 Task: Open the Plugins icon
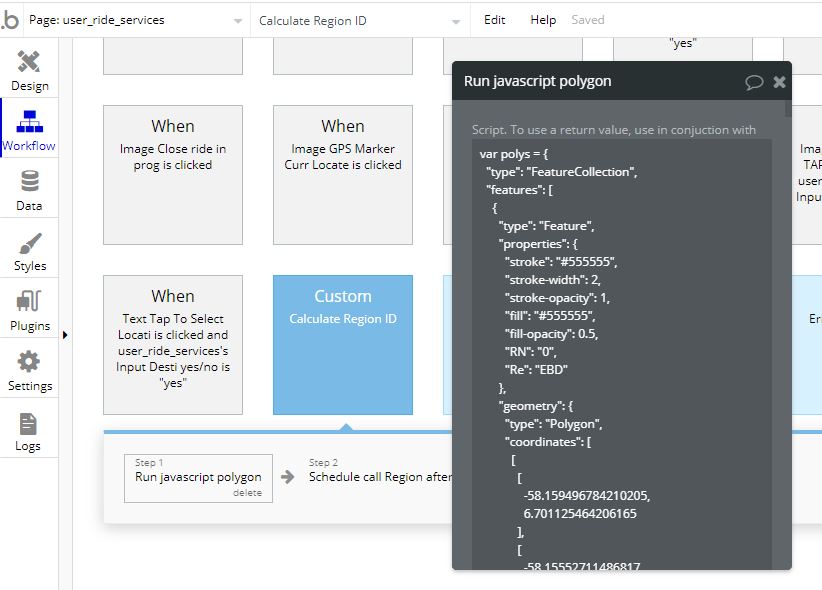click(x=29, y=309)
